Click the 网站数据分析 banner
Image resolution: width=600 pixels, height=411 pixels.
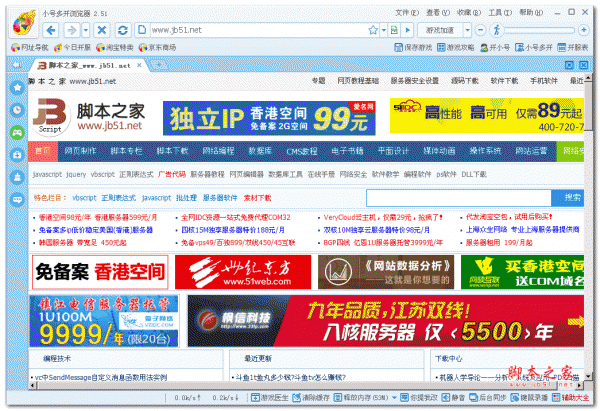coord(386,272)
